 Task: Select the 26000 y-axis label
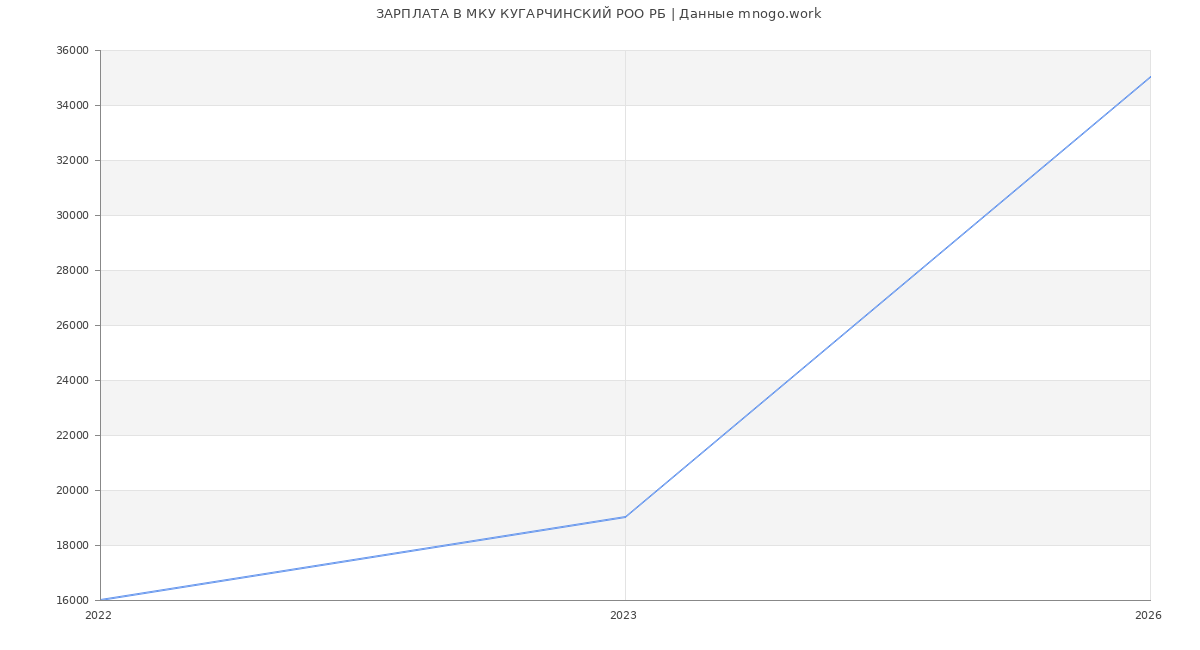point(74,326)
